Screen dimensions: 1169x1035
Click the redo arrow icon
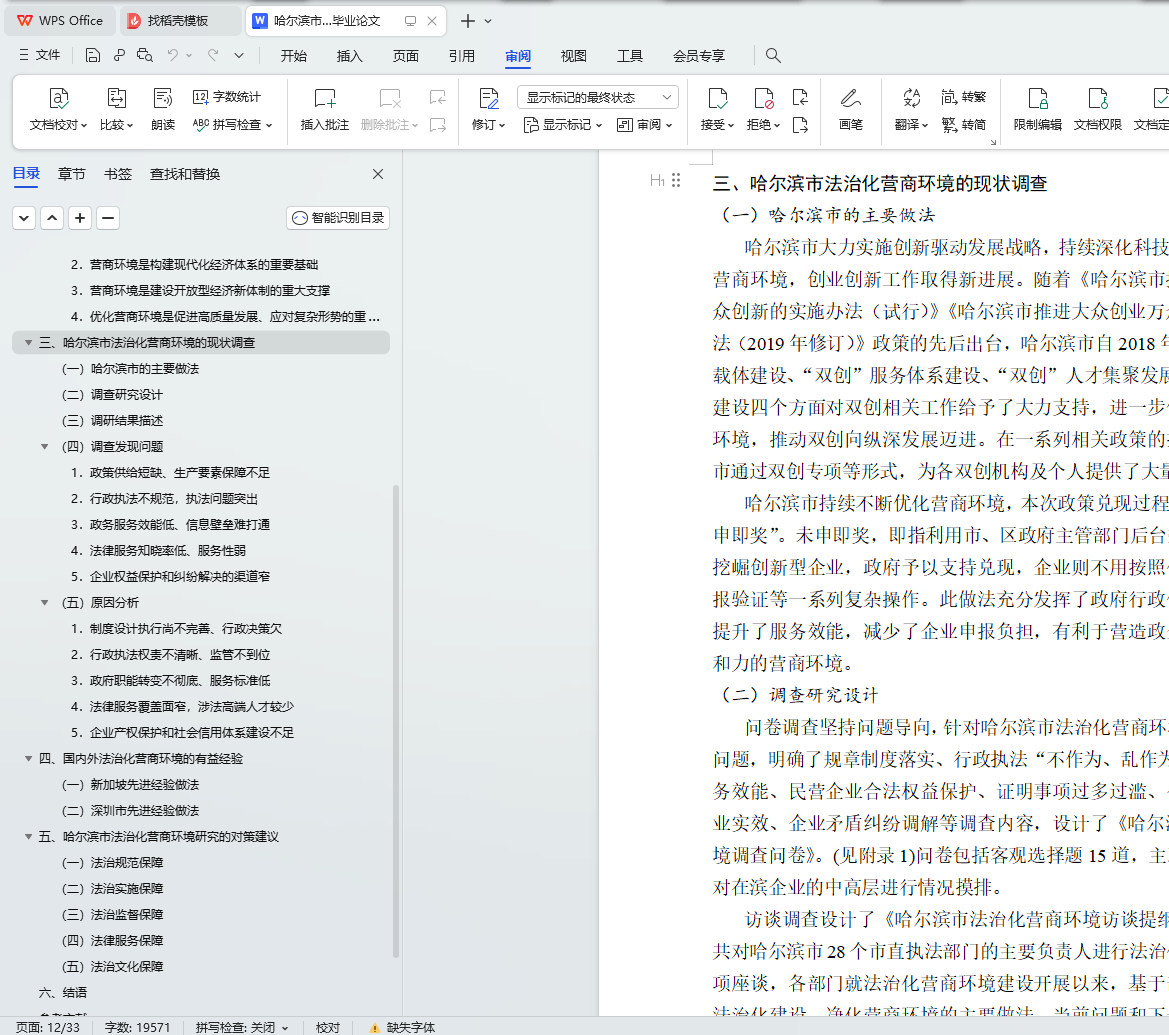tap(213, 55)
